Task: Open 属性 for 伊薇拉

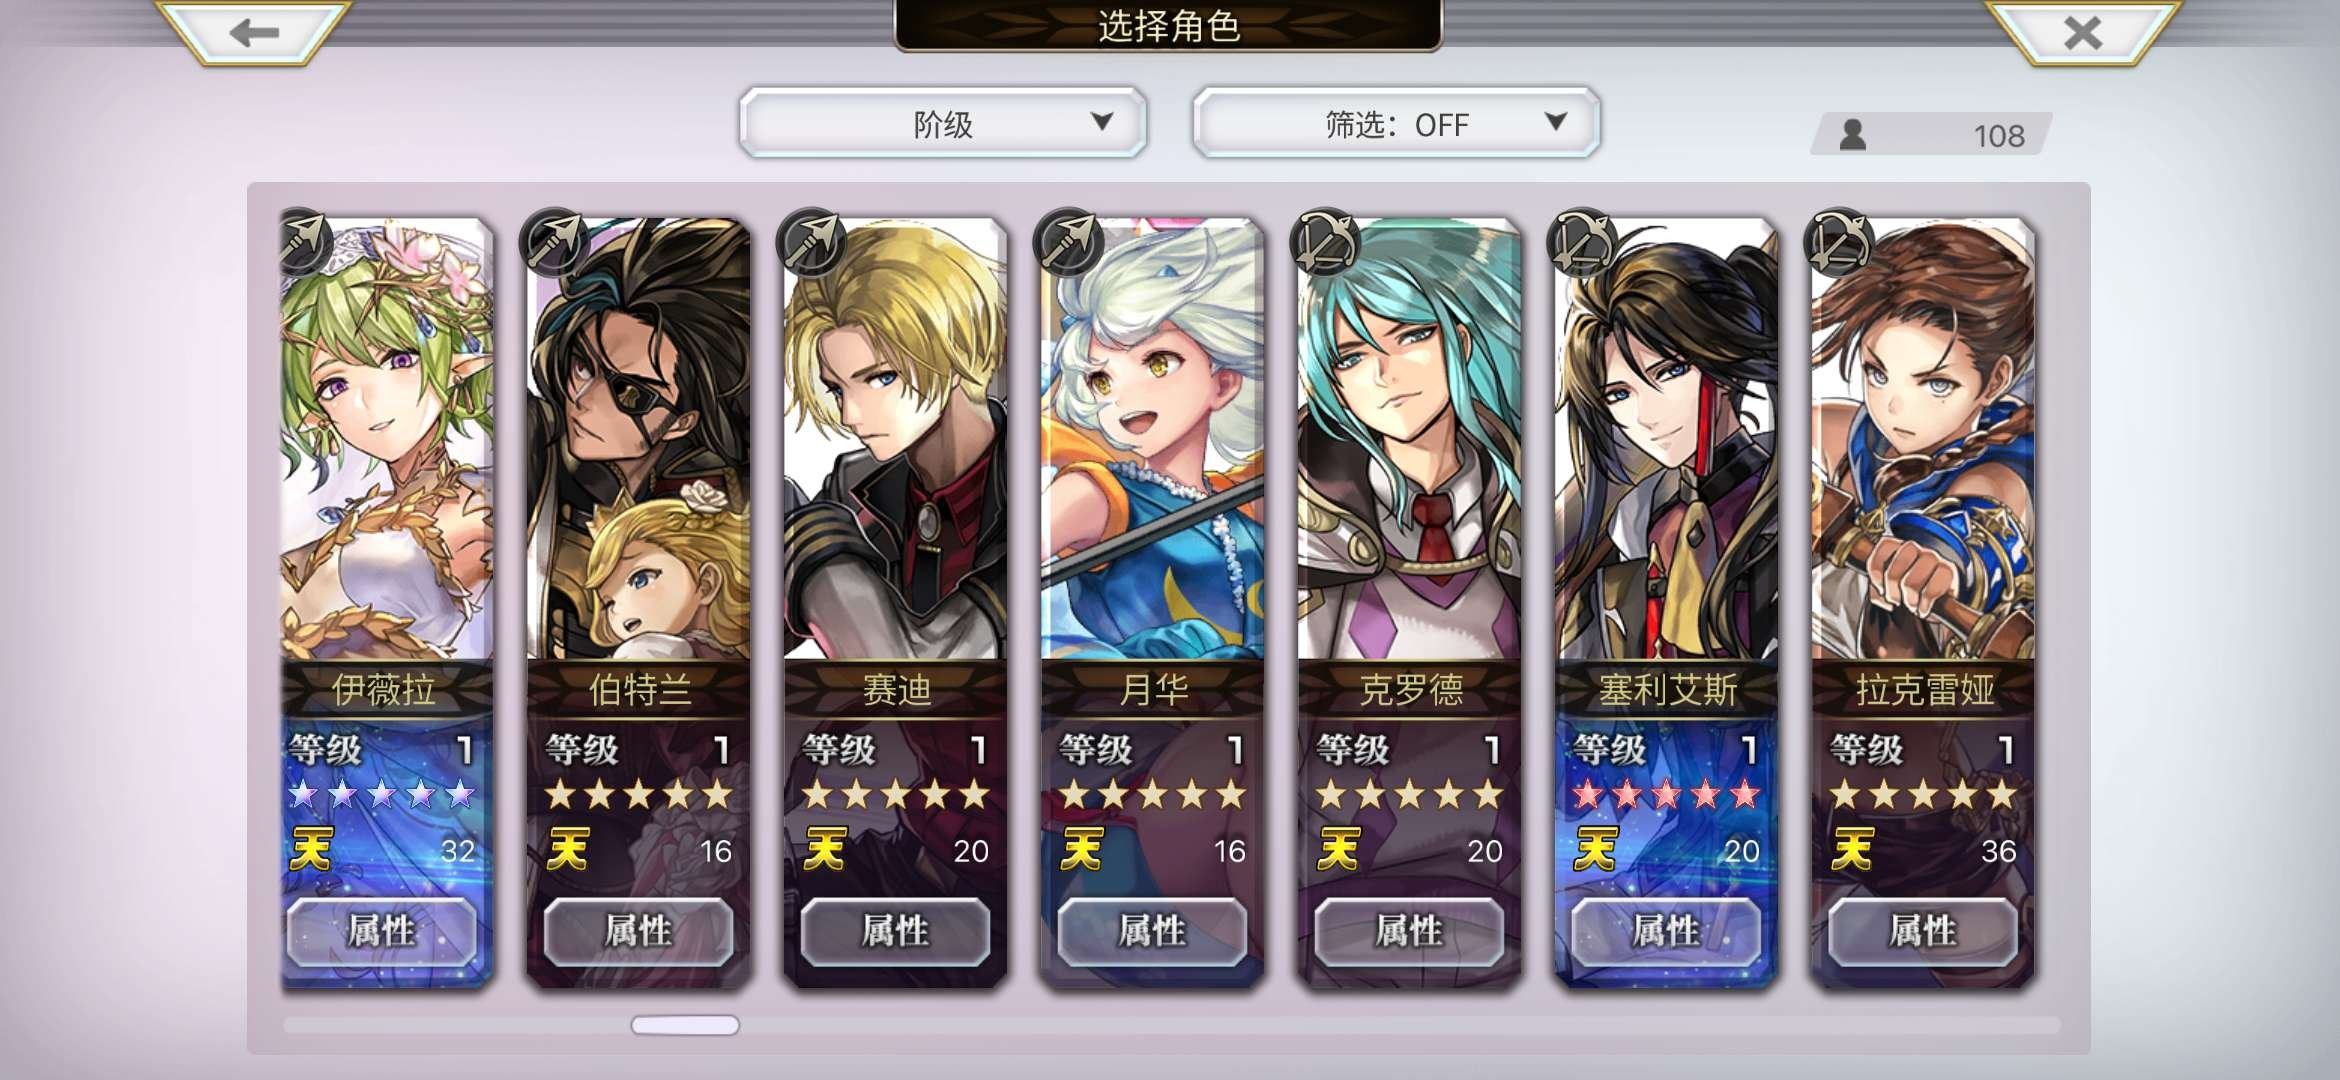Action: tap(382, 931)
